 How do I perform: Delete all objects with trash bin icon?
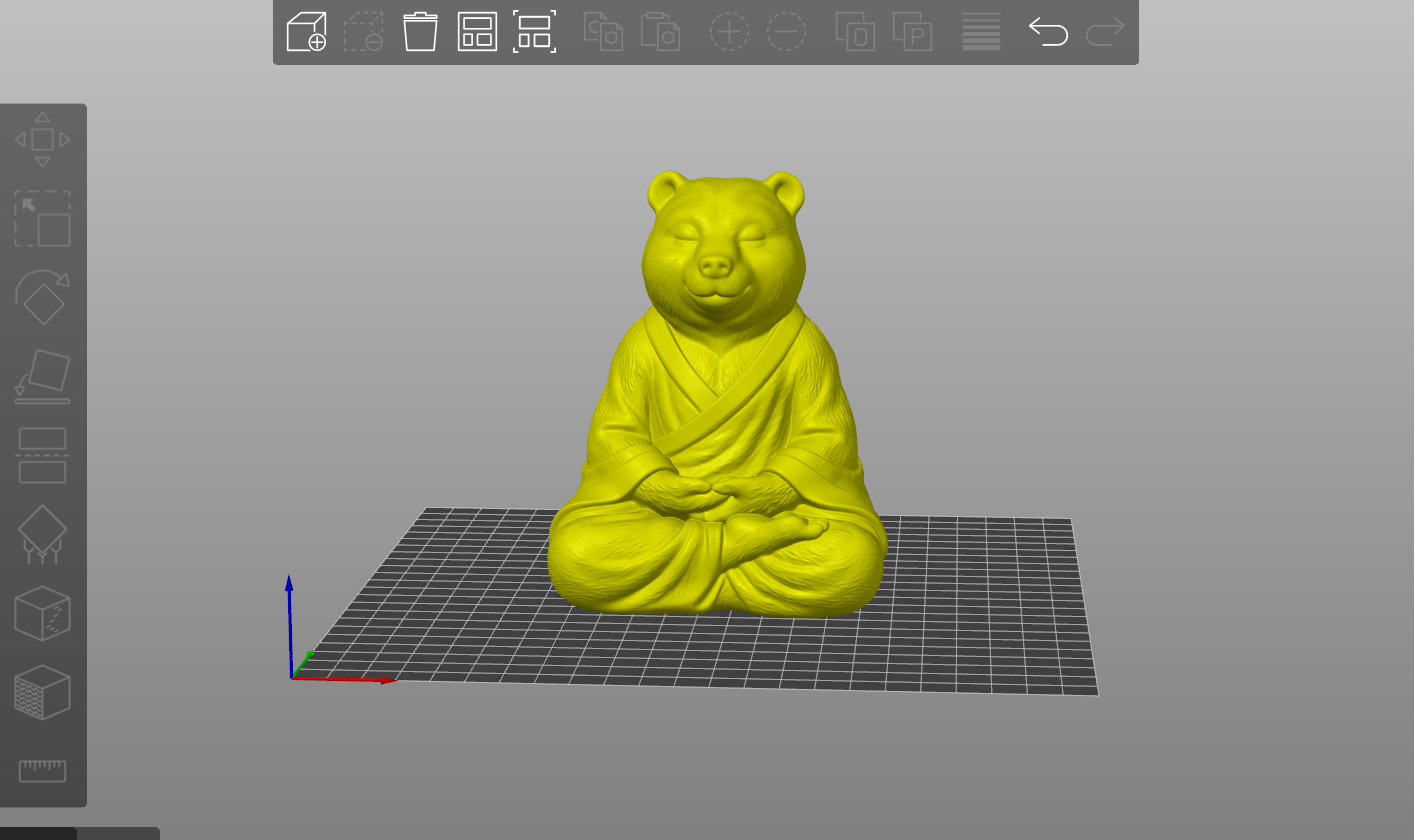(x=421, y=32)
